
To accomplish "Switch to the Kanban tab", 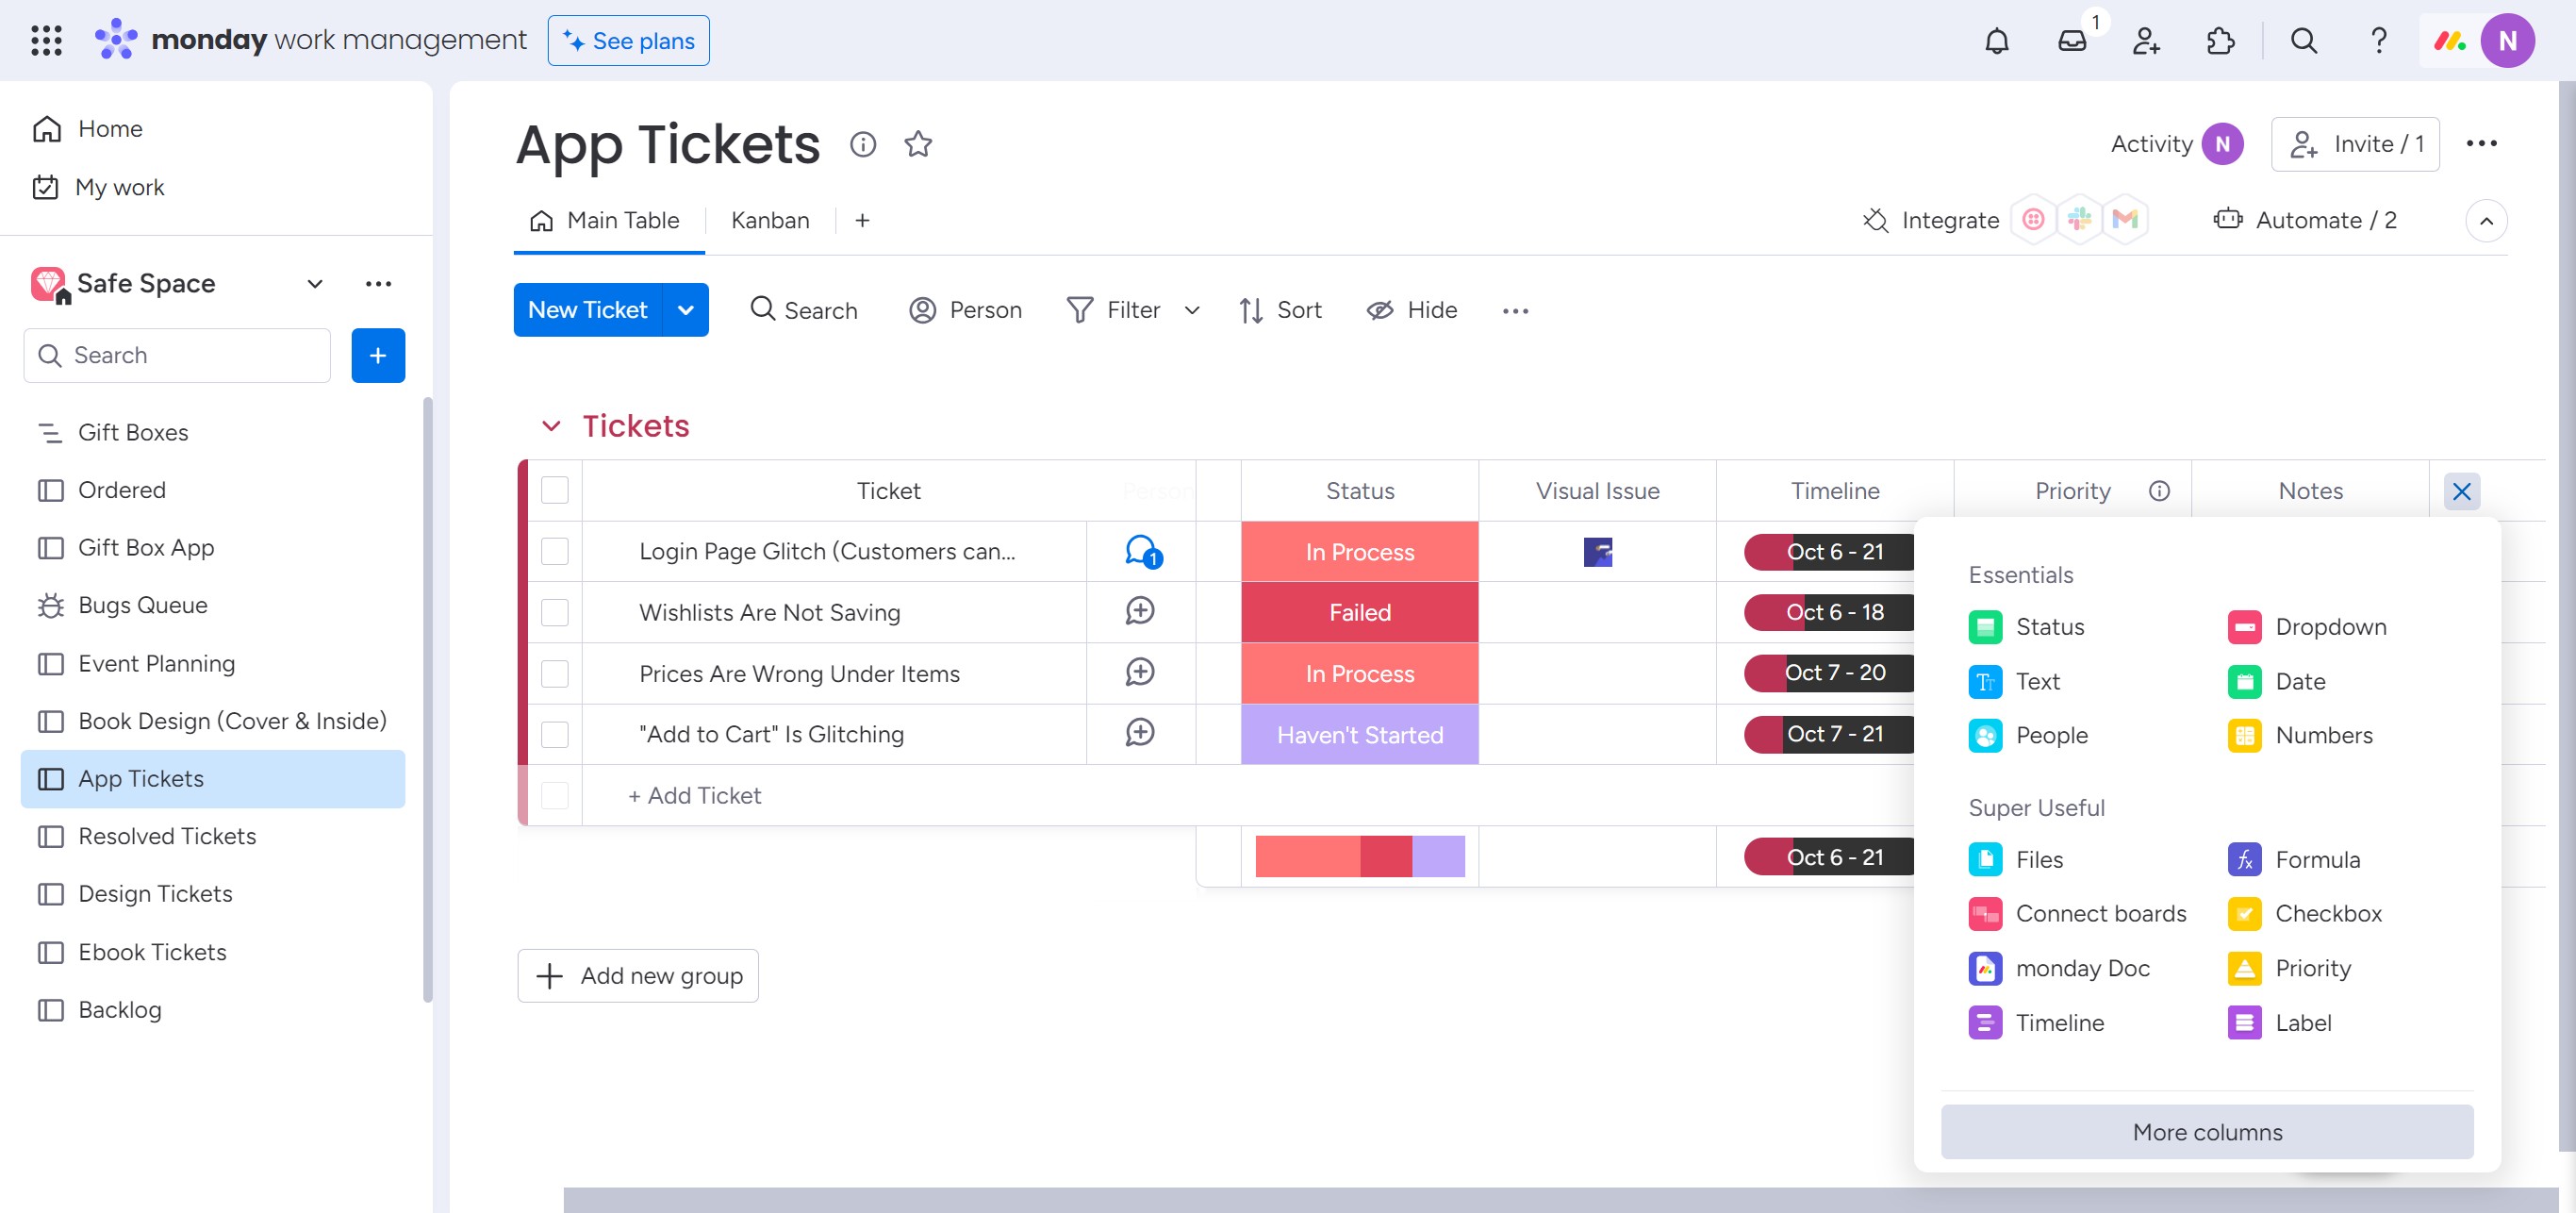I will pos(769,220).
